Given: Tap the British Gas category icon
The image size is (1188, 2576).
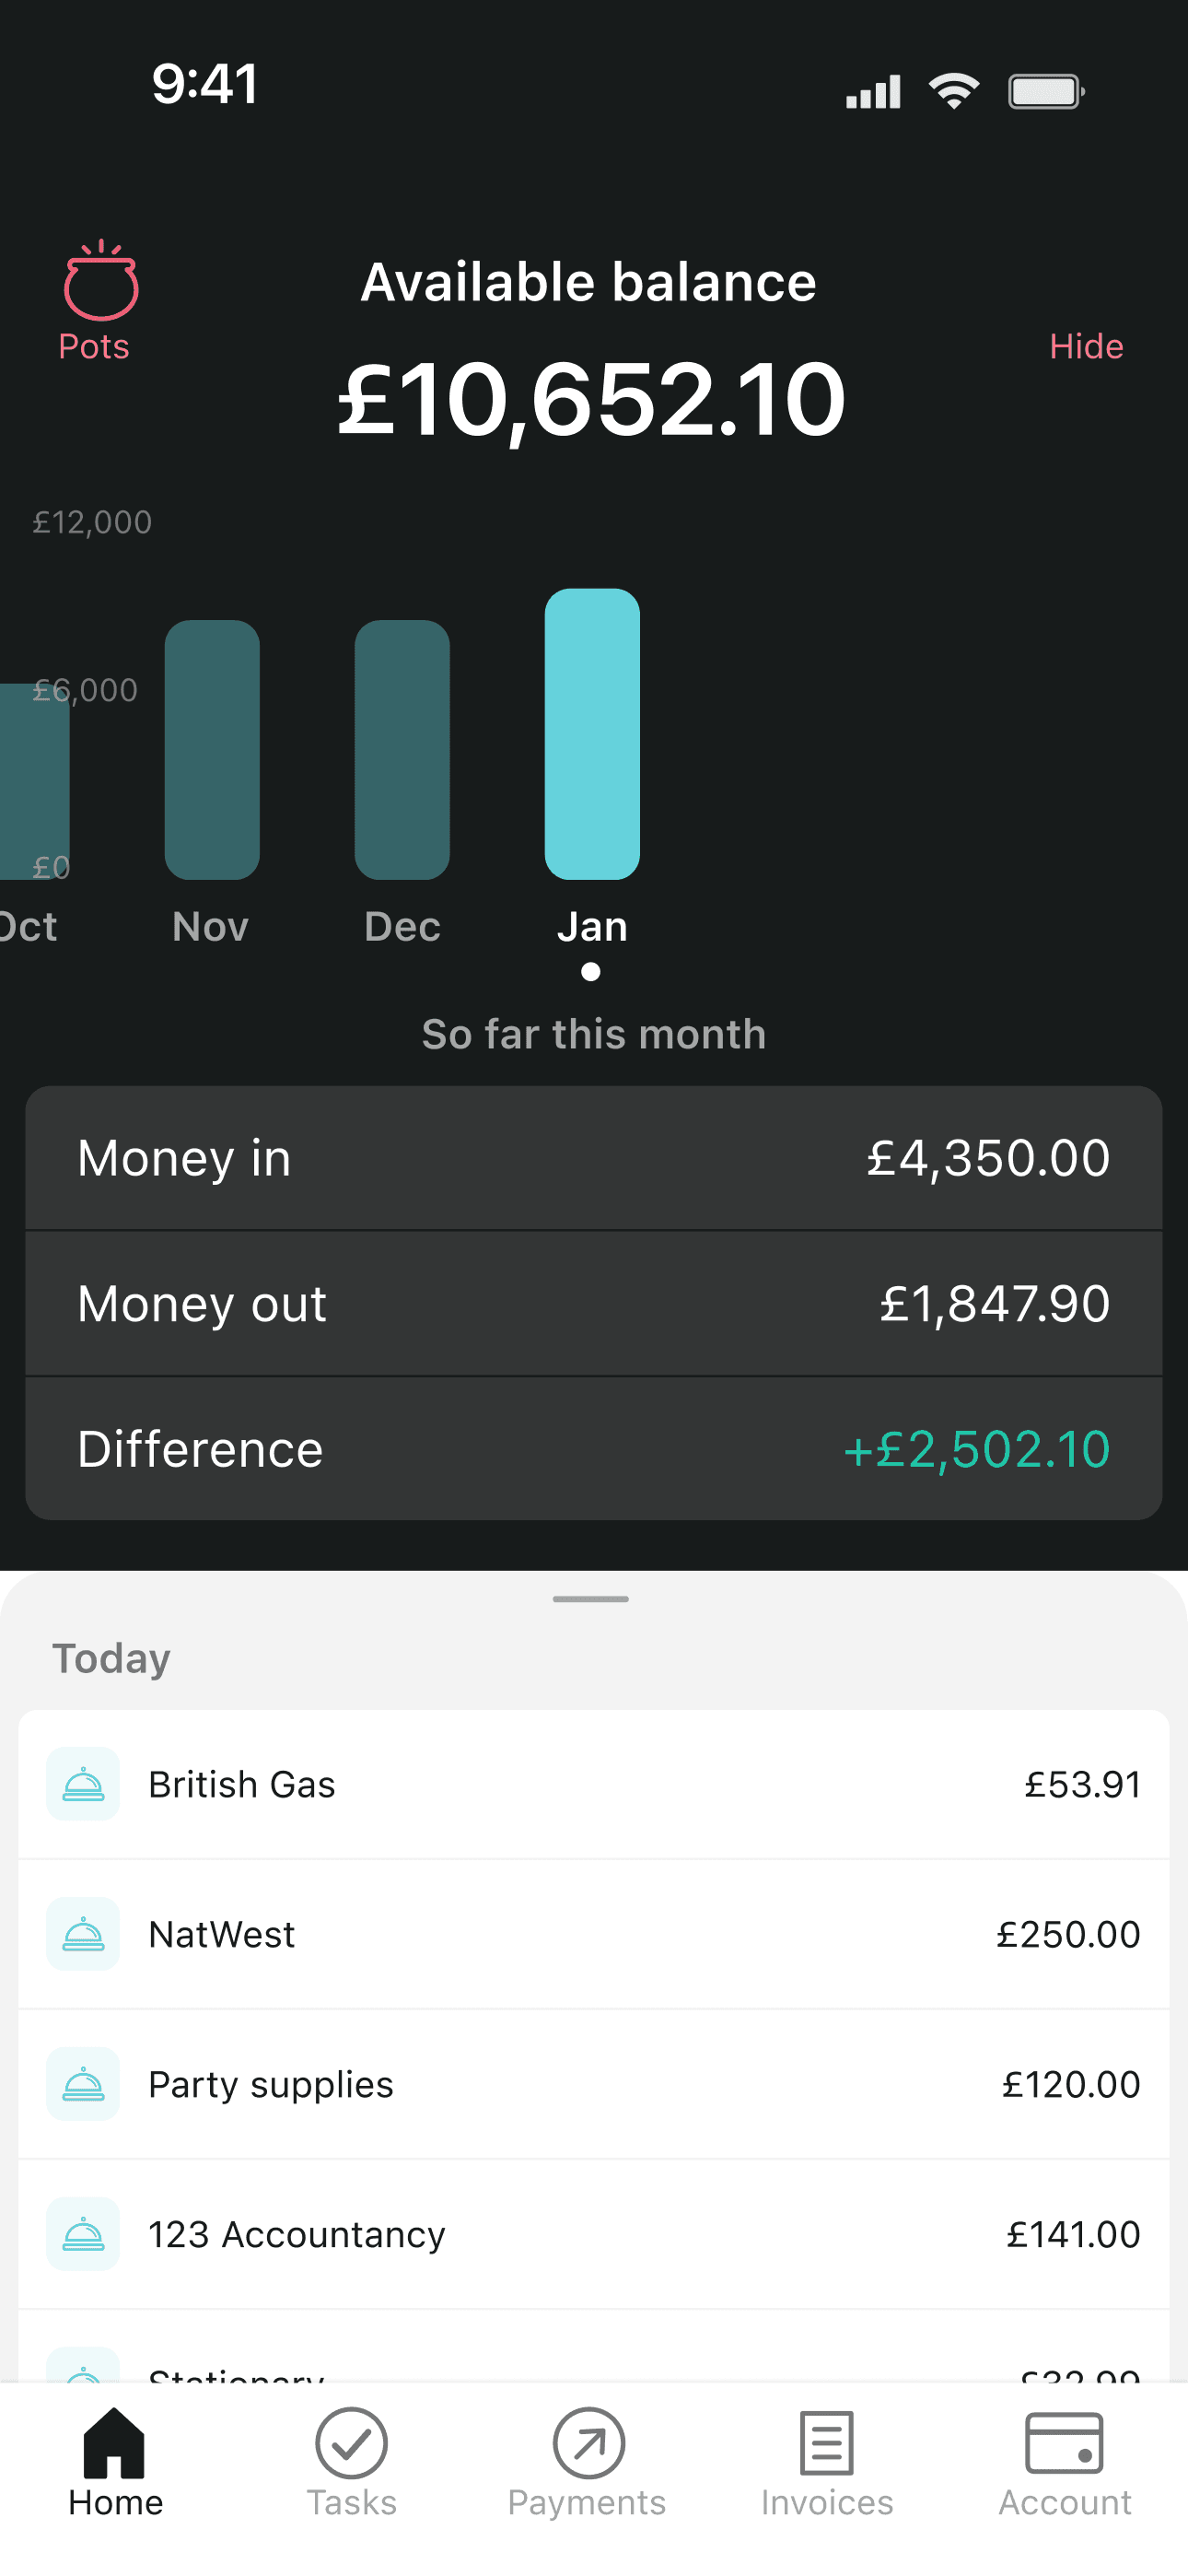Looking at the screenshot, I should click(x=83, y=1784).
